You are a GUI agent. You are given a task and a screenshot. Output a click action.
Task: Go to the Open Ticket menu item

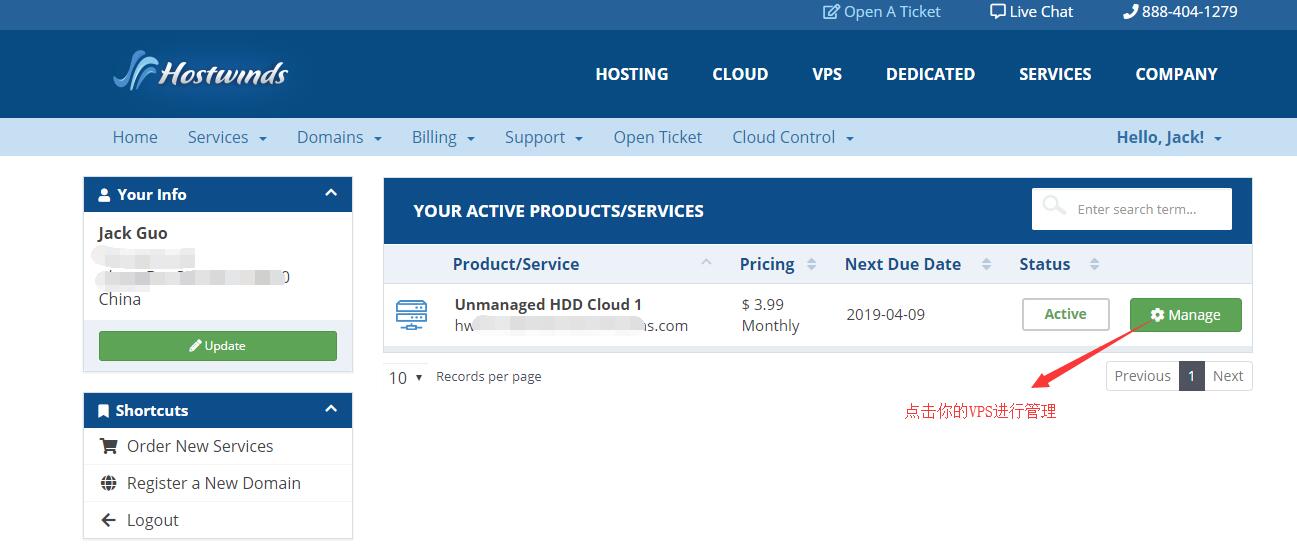tap(657, 137)
